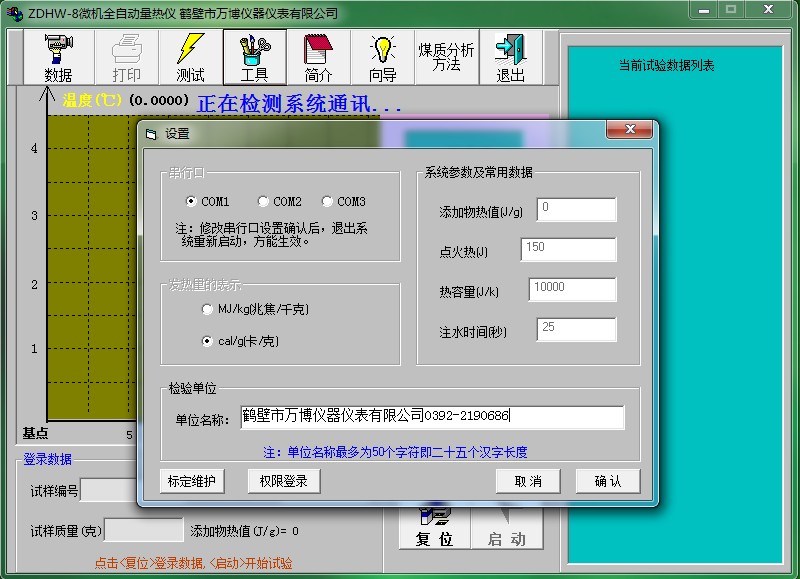Choose cal/g heat value unit

coord(207,342)
